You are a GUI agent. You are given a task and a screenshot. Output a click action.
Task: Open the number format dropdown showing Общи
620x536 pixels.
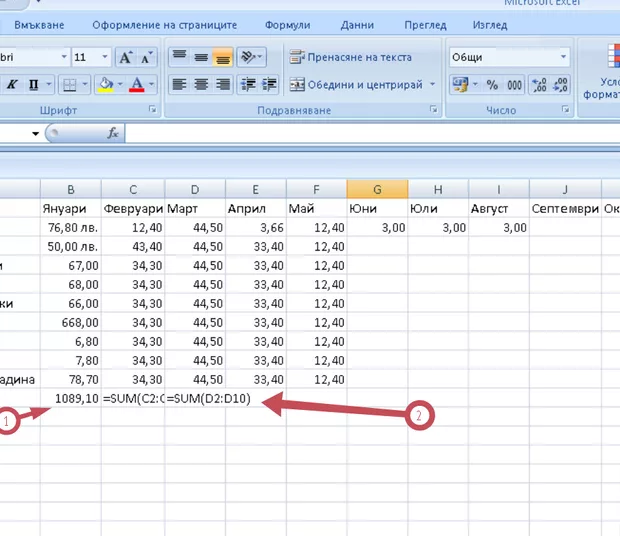coord(563,58)
